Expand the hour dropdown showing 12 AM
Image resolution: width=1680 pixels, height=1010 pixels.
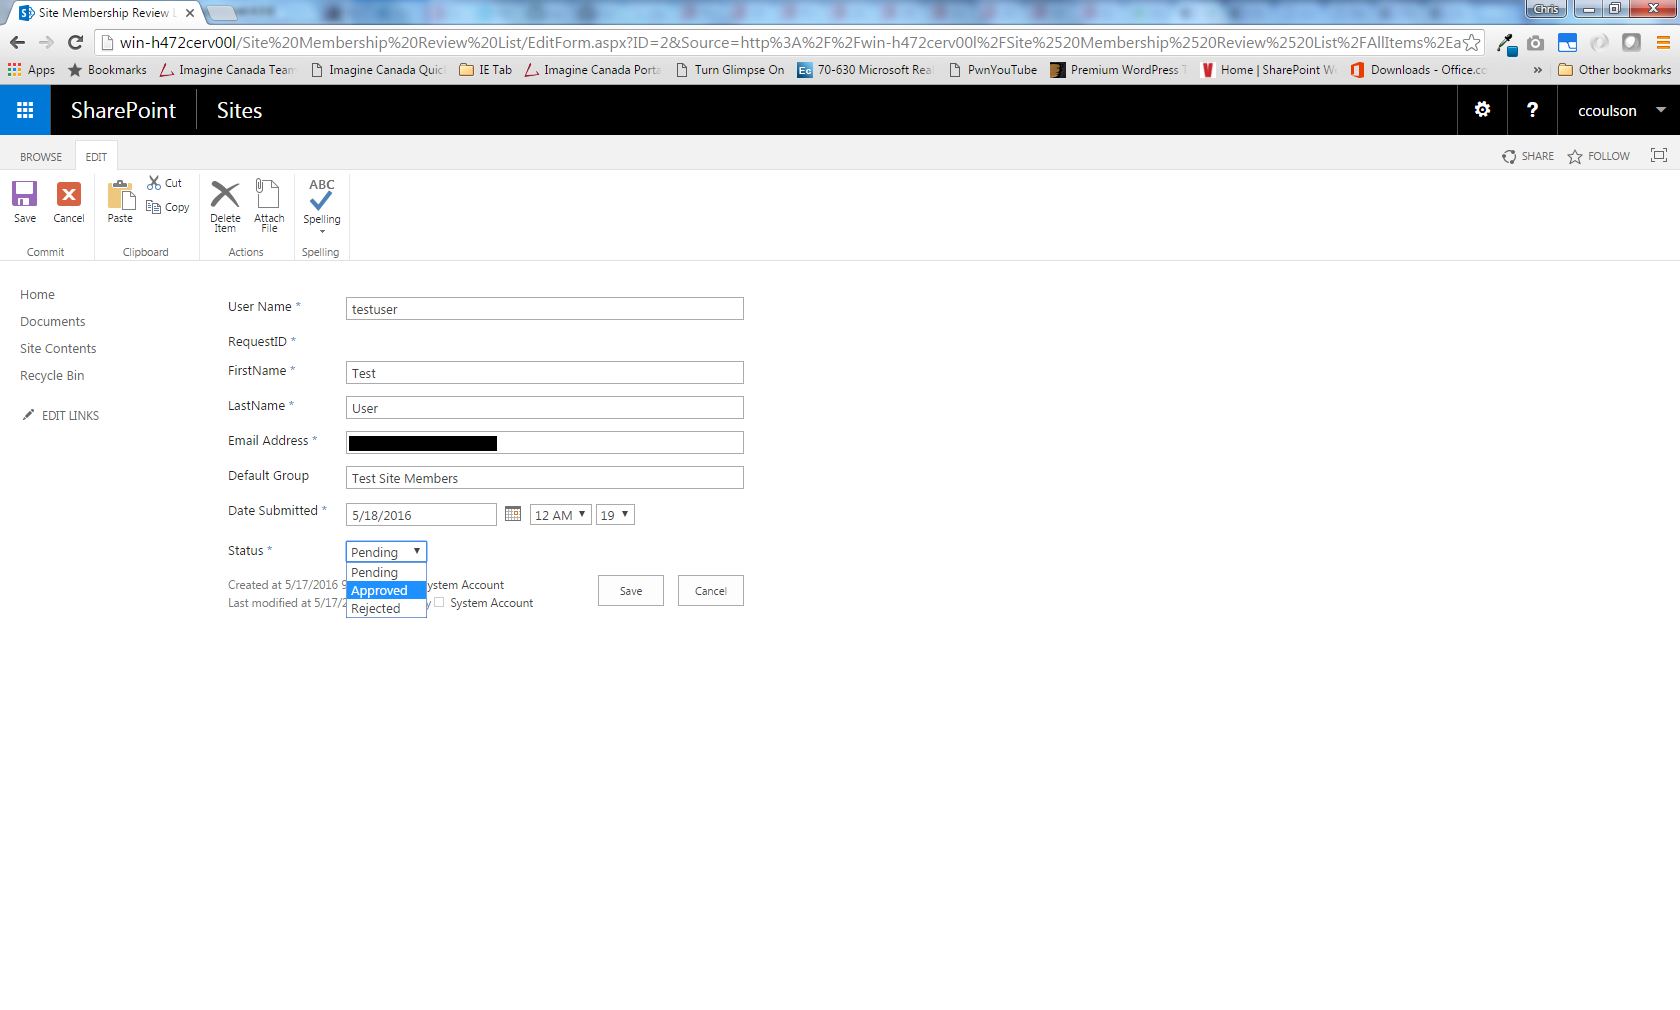(x=560, y=515)
